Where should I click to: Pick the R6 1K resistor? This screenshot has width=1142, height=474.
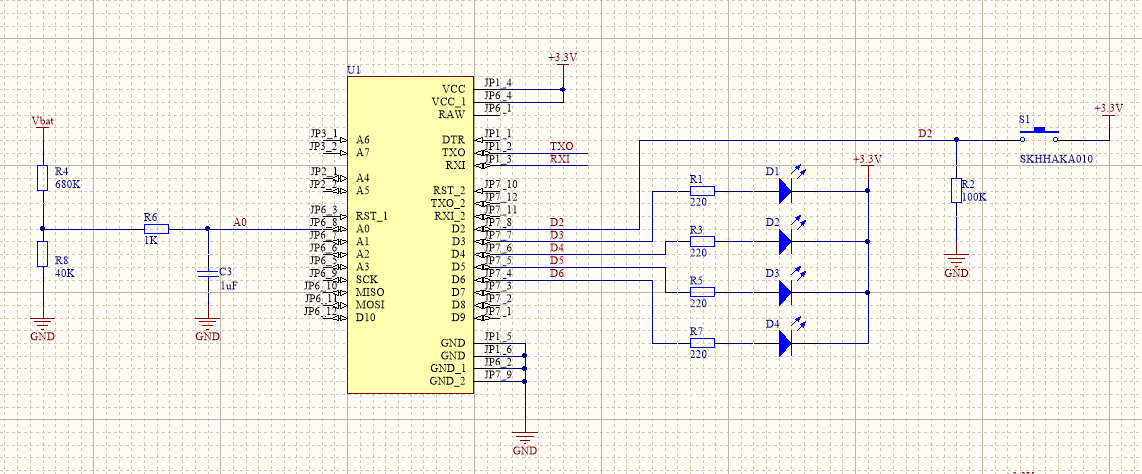155,229
